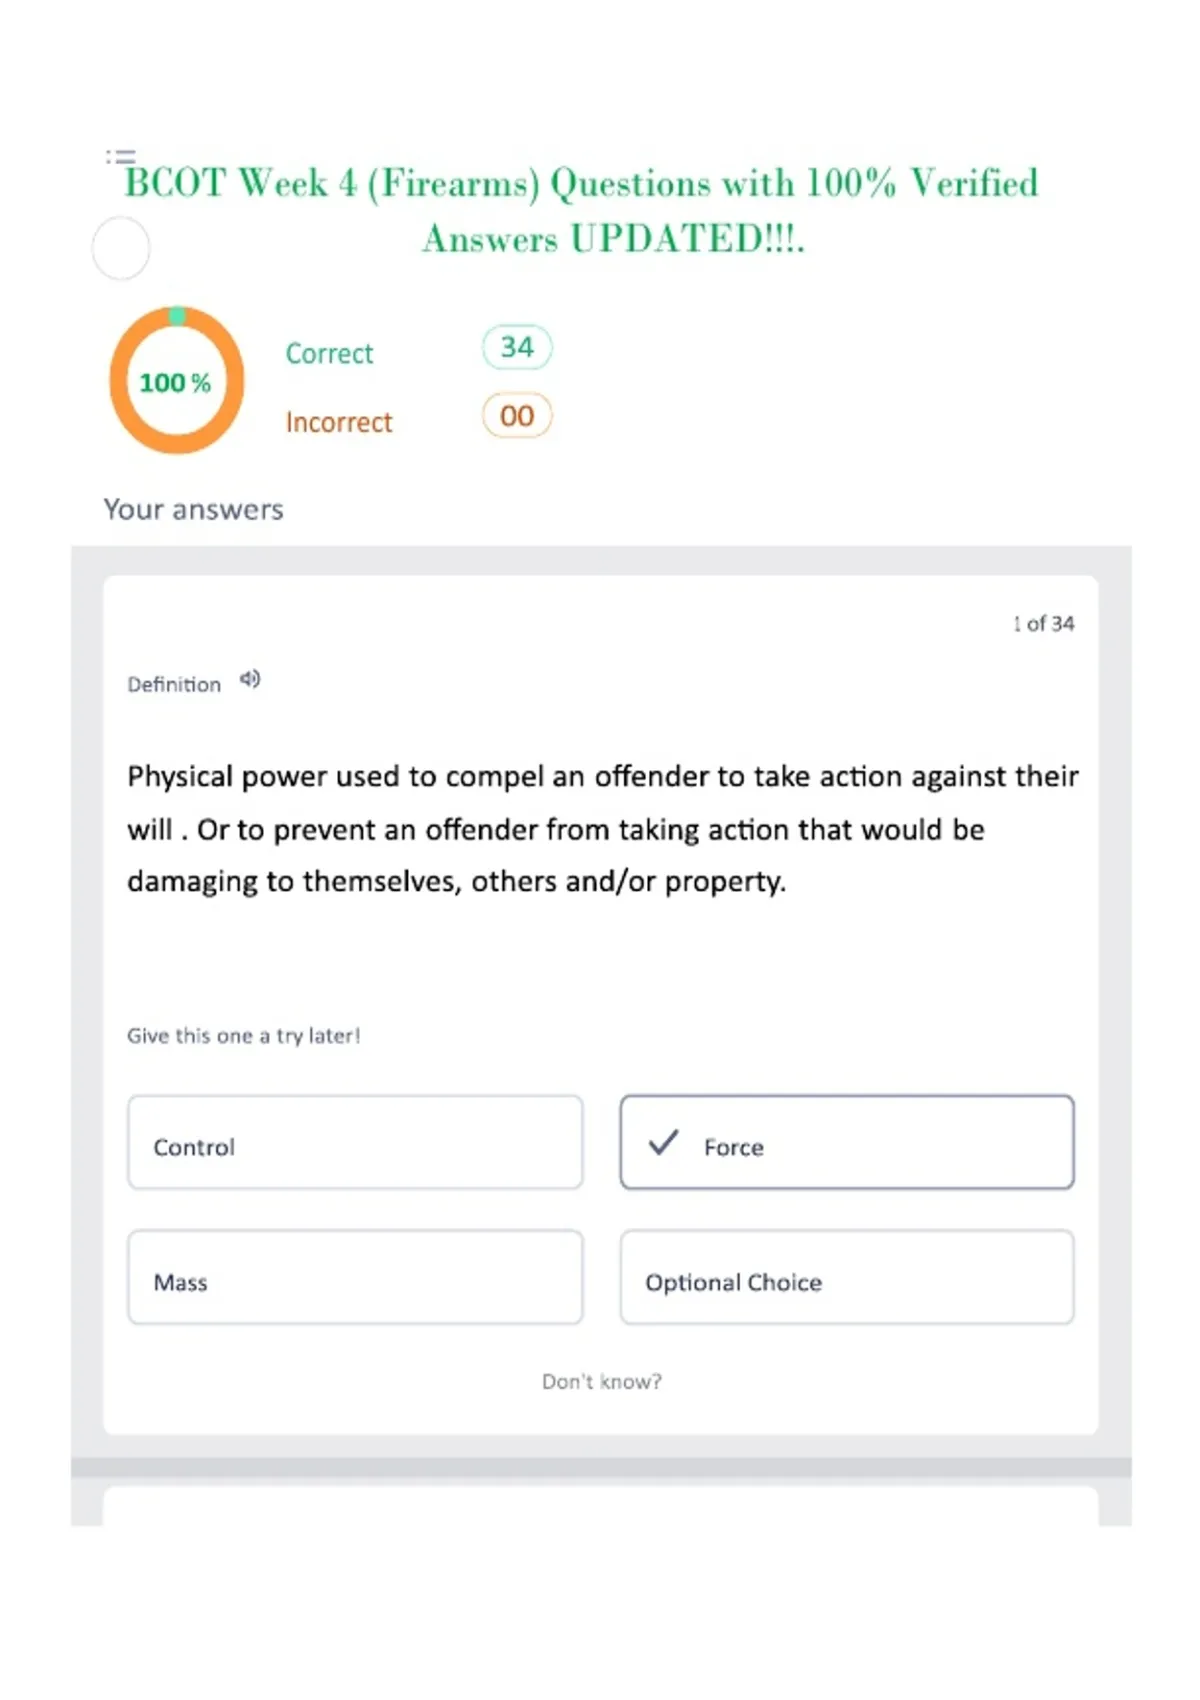The width and height of the screenshot is (1200, 1700).
Task: Select the Control answer option
Action: coord(355,1142)
